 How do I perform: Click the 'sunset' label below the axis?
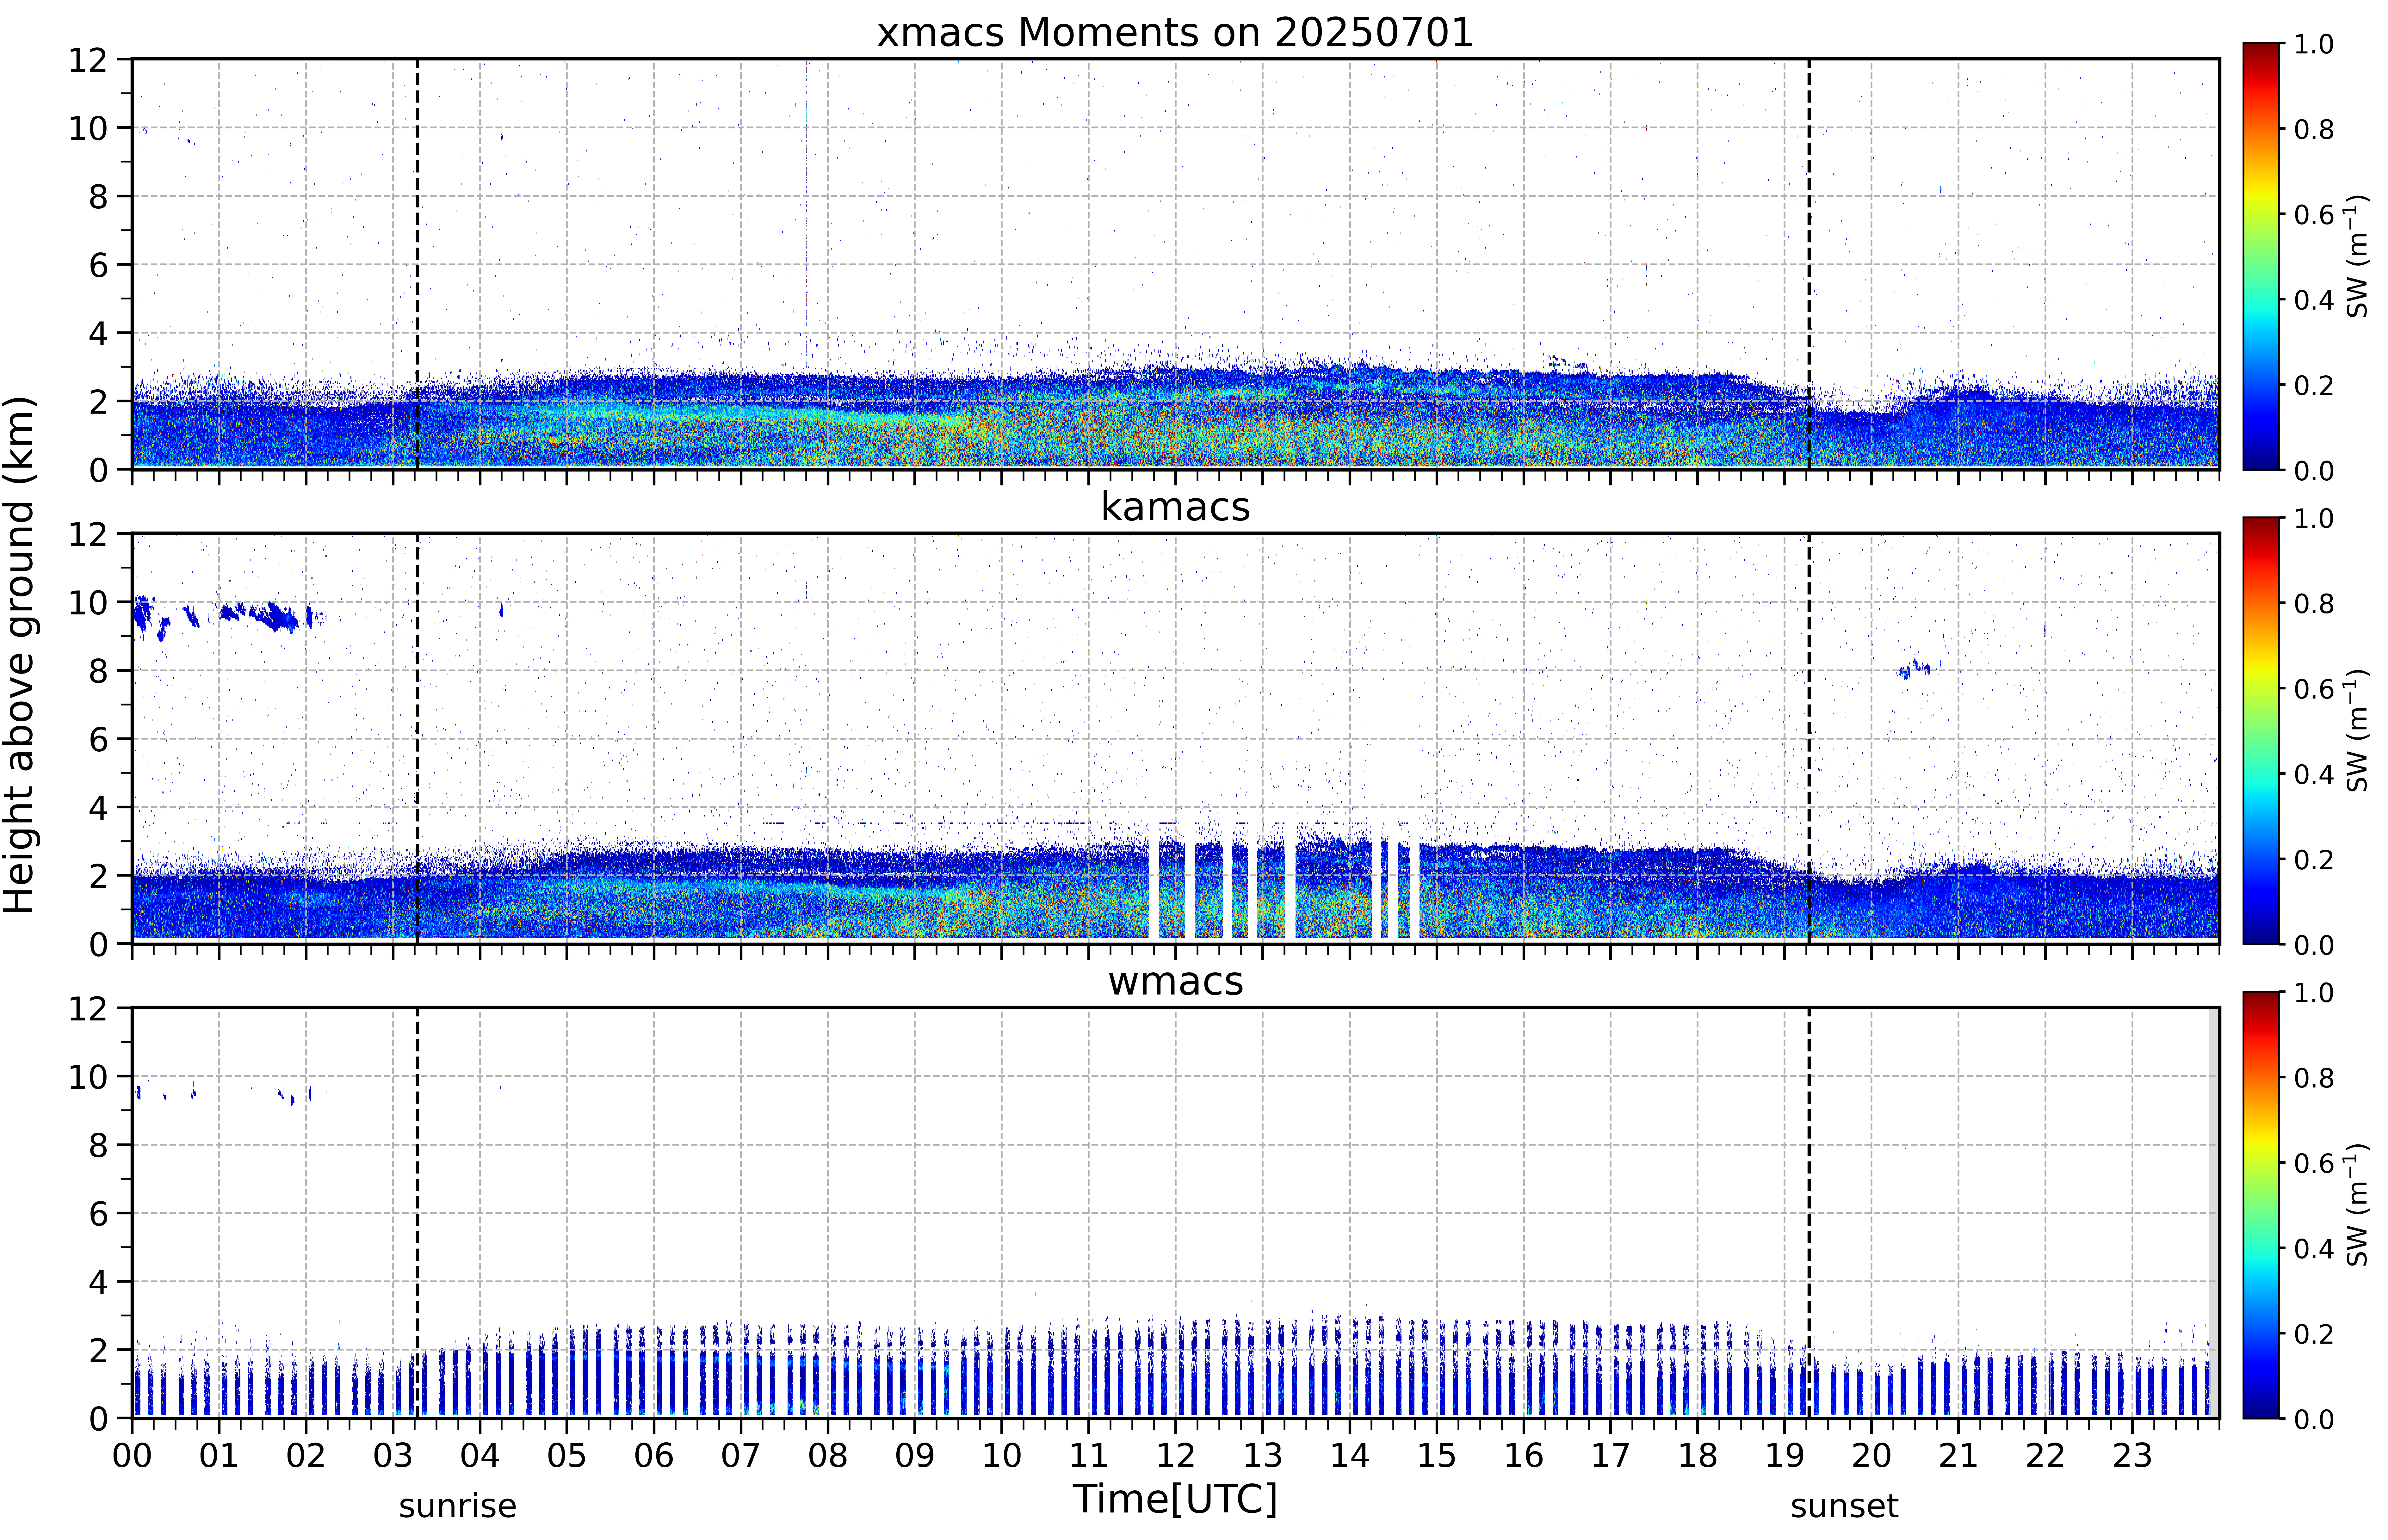(1844, 1506)
